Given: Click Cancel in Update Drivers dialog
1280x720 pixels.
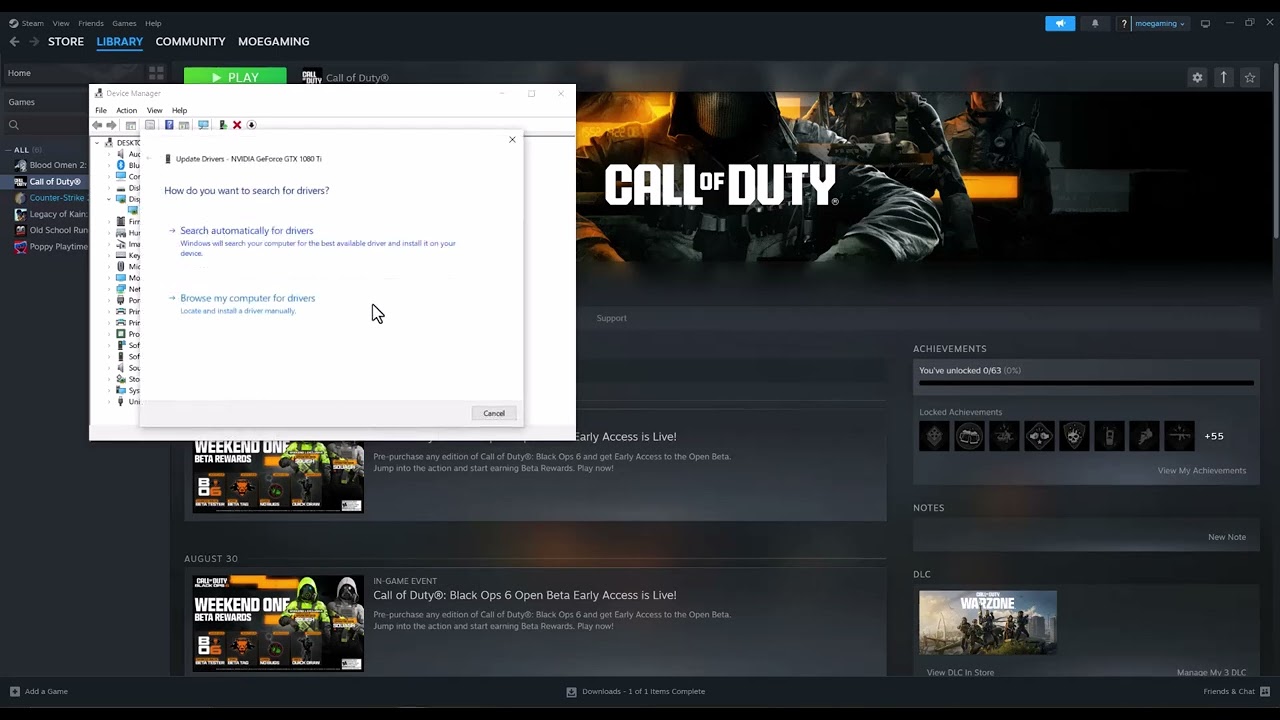Looking at the screenshot, I should click(x=494, y=413).
